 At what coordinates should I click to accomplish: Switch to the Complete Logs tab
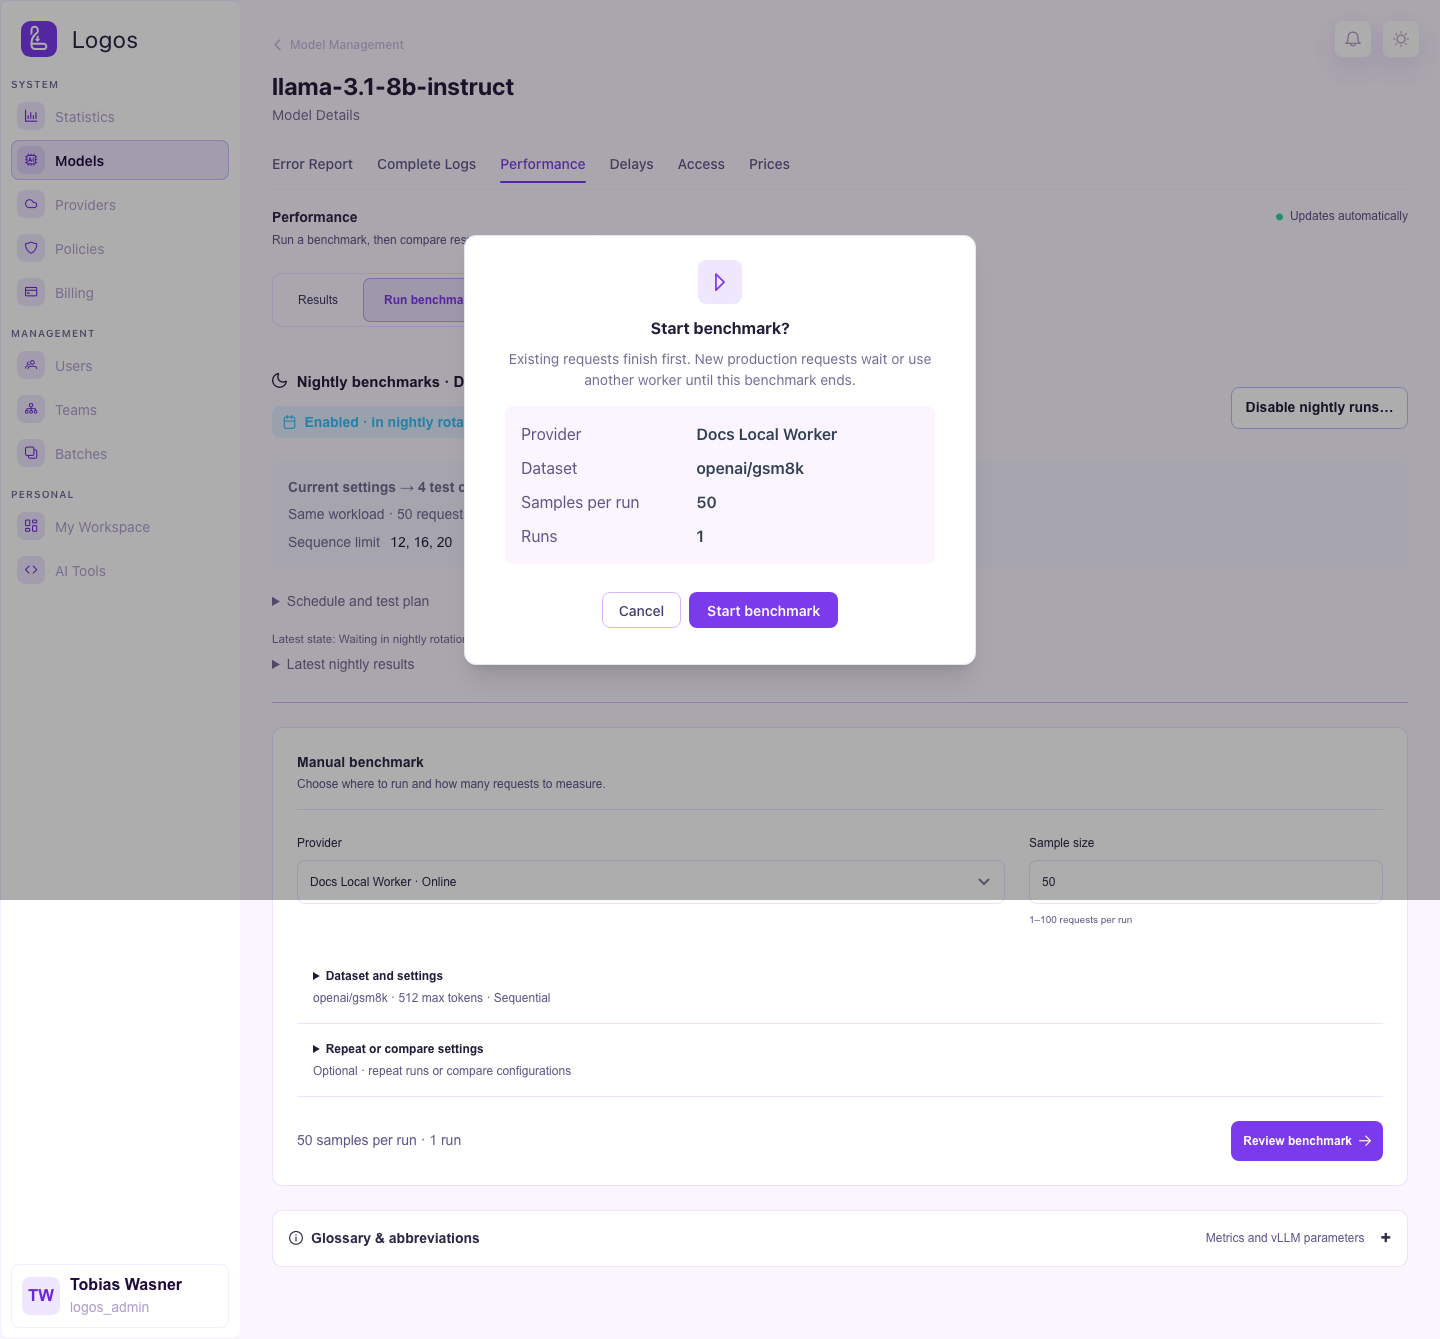[x=426, y=164]
